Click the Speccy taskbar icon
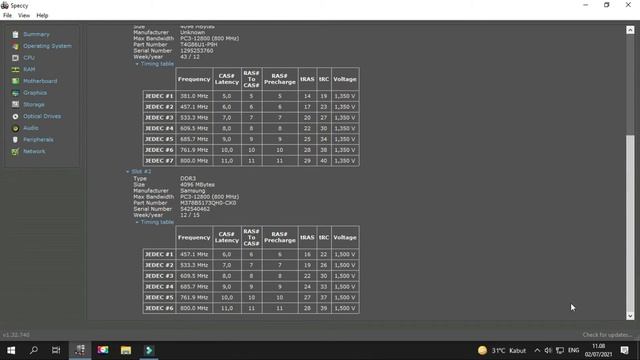The height and width of the screenshot is (360, 640). tap(80, 350)
